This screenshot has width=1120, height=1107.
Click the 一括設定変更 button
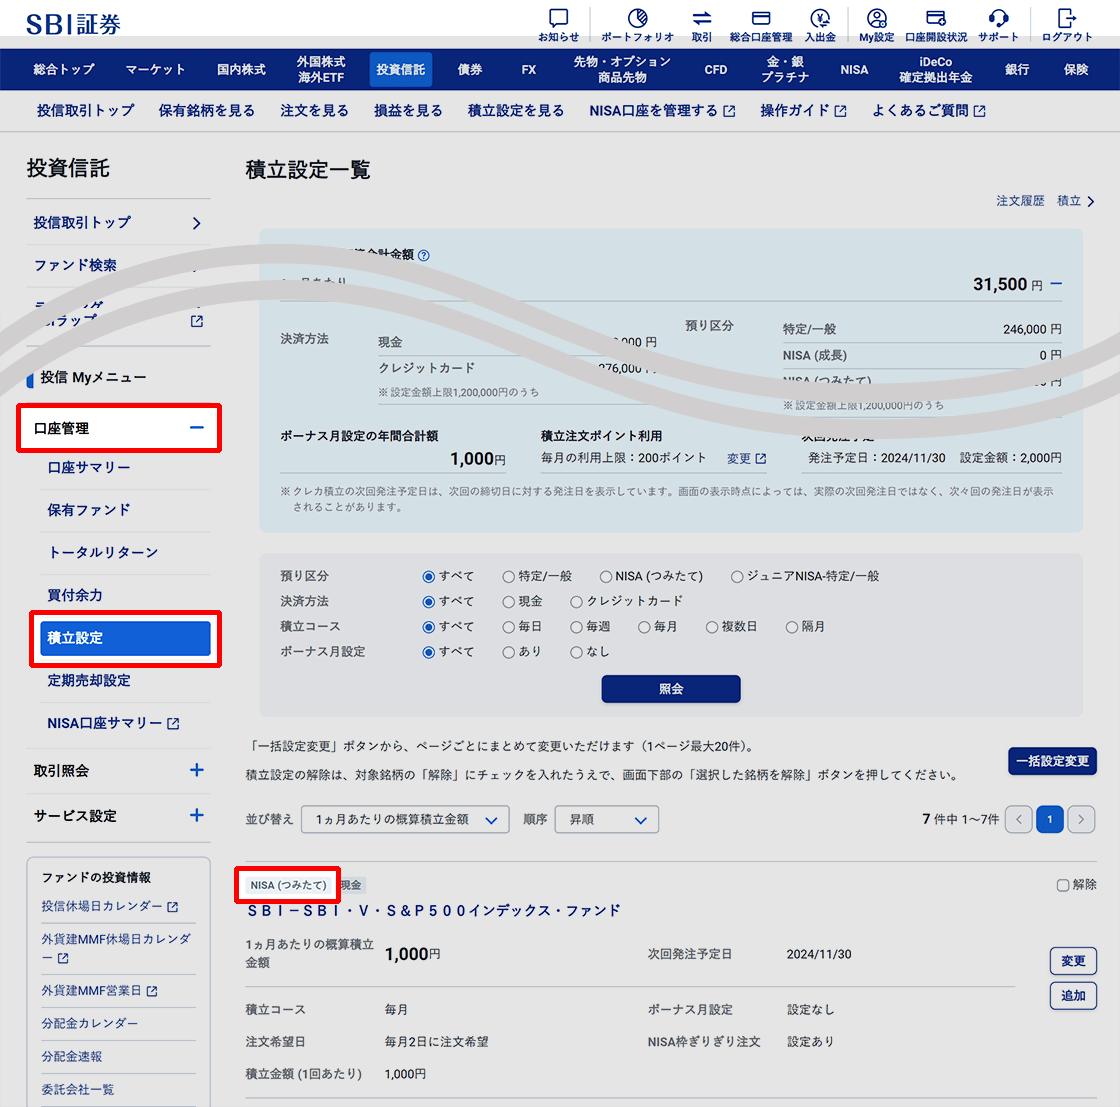1052,761
